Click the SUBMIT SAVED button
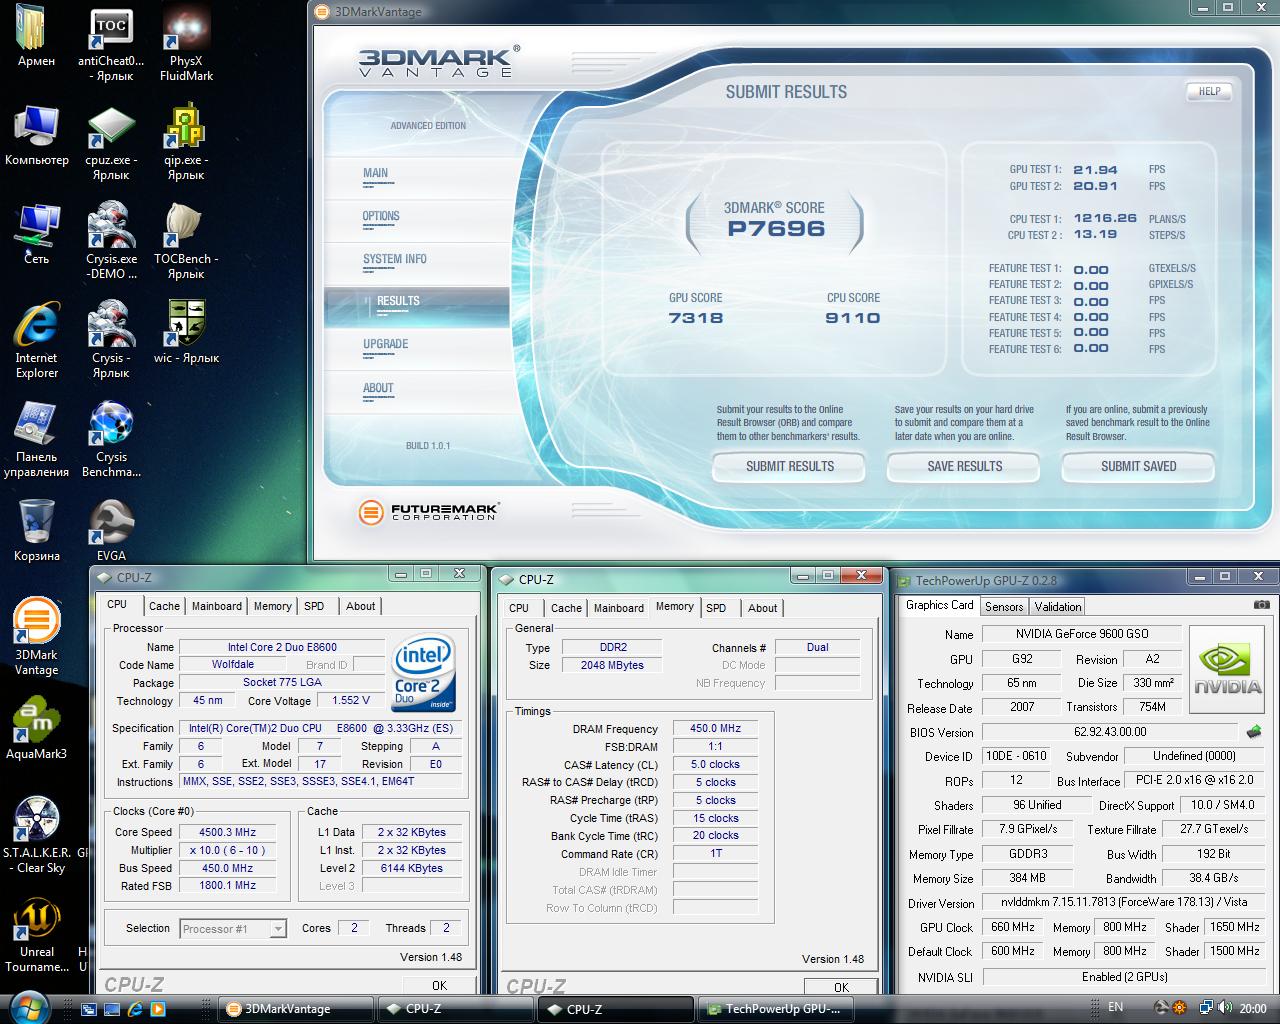This screenshot has width=1280, height=1024. (x=1138, y=466)
